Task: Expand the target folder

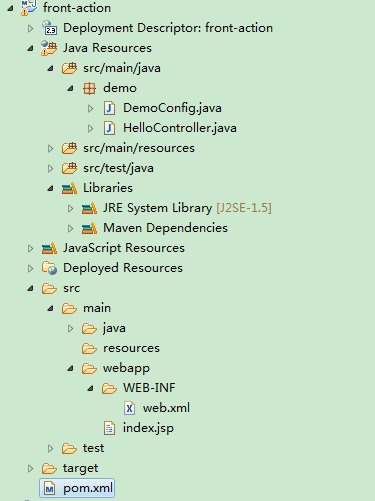Action: (x=30, y=468)
